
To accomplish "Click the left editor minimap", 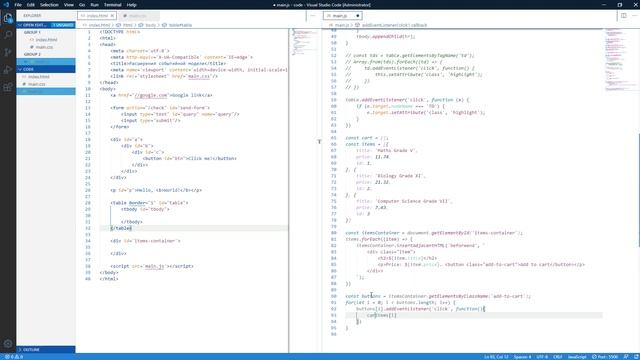I will [305, 42].
